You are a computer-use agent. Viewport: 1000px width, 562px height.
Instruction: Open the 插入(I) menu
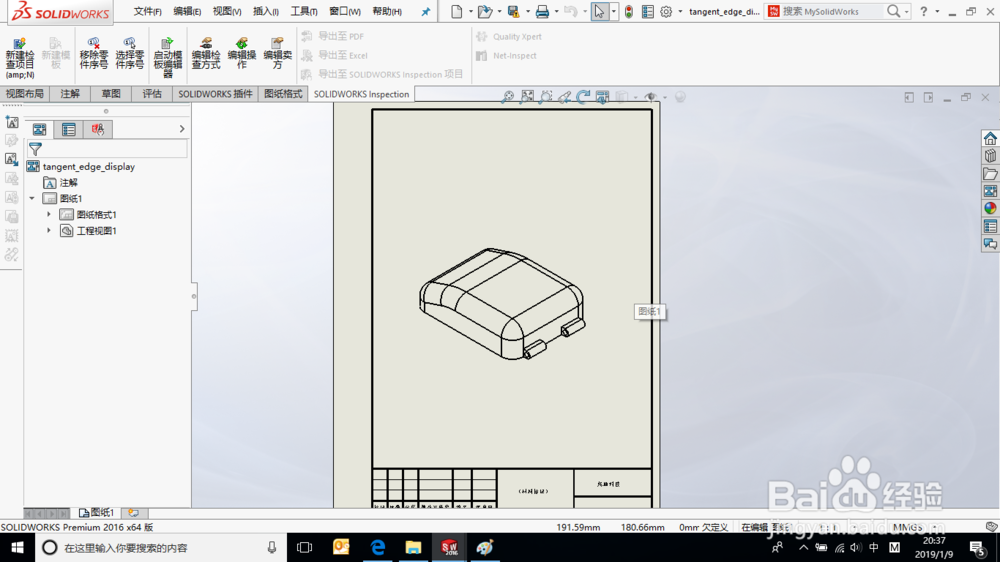click(x=266, y=11)
